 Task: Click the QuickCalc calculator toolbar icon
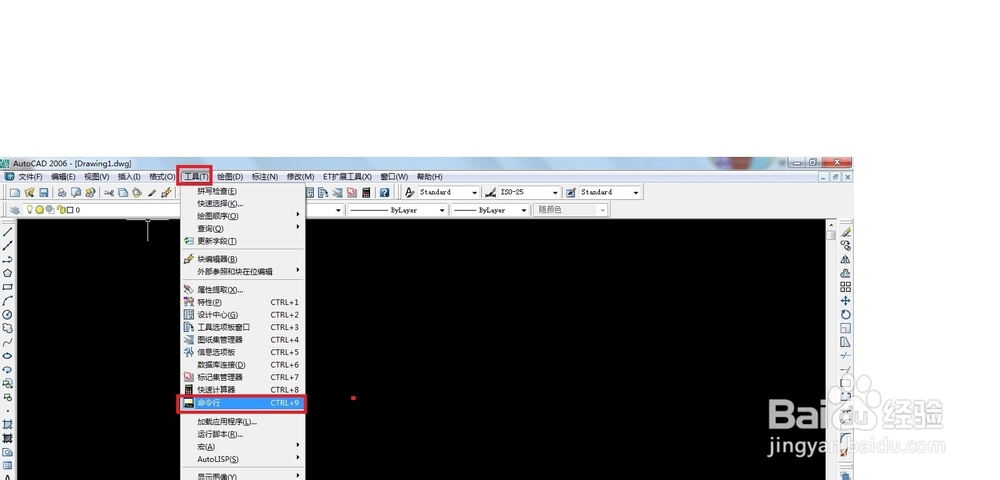[367, 193]
